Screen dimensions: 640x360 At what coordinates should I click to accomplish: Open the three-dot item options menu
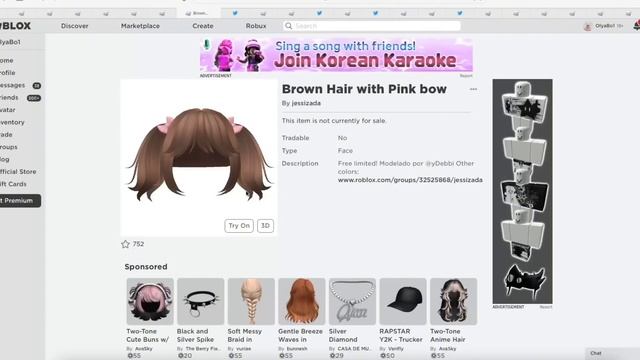(x=473, y=89)
